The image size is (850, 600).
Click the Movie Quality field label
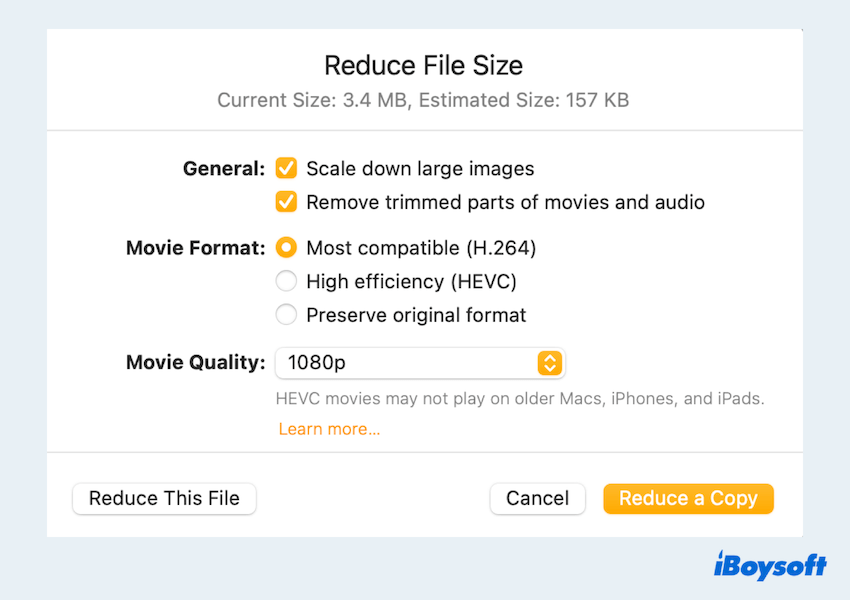coord(196,362)
